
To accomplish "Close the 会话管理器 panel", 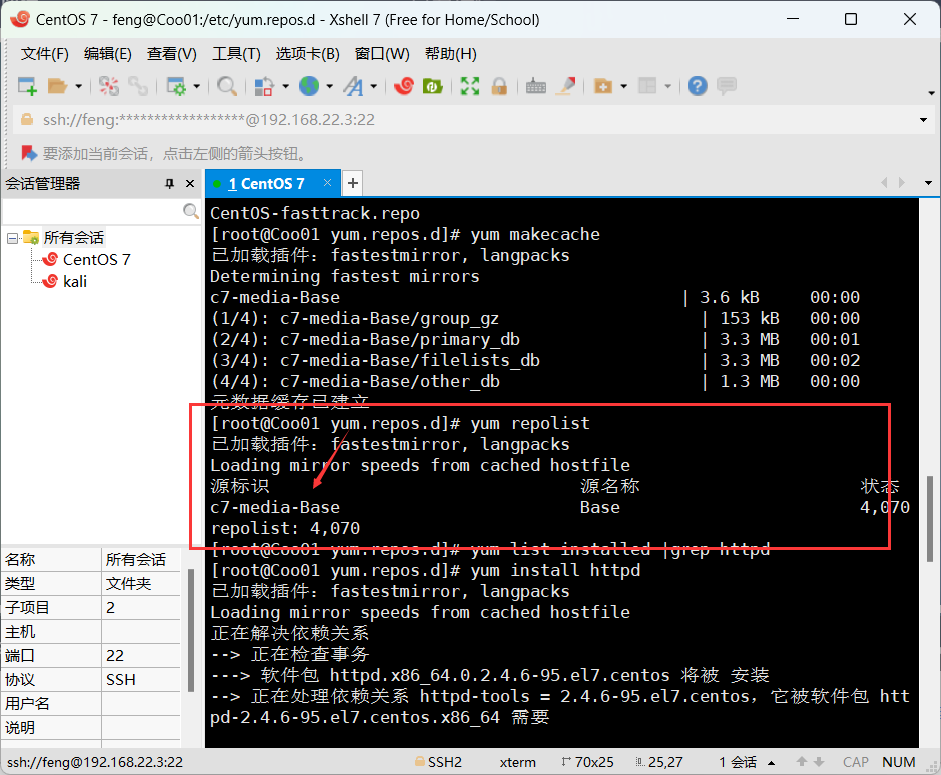I will [x=190, y=184].
